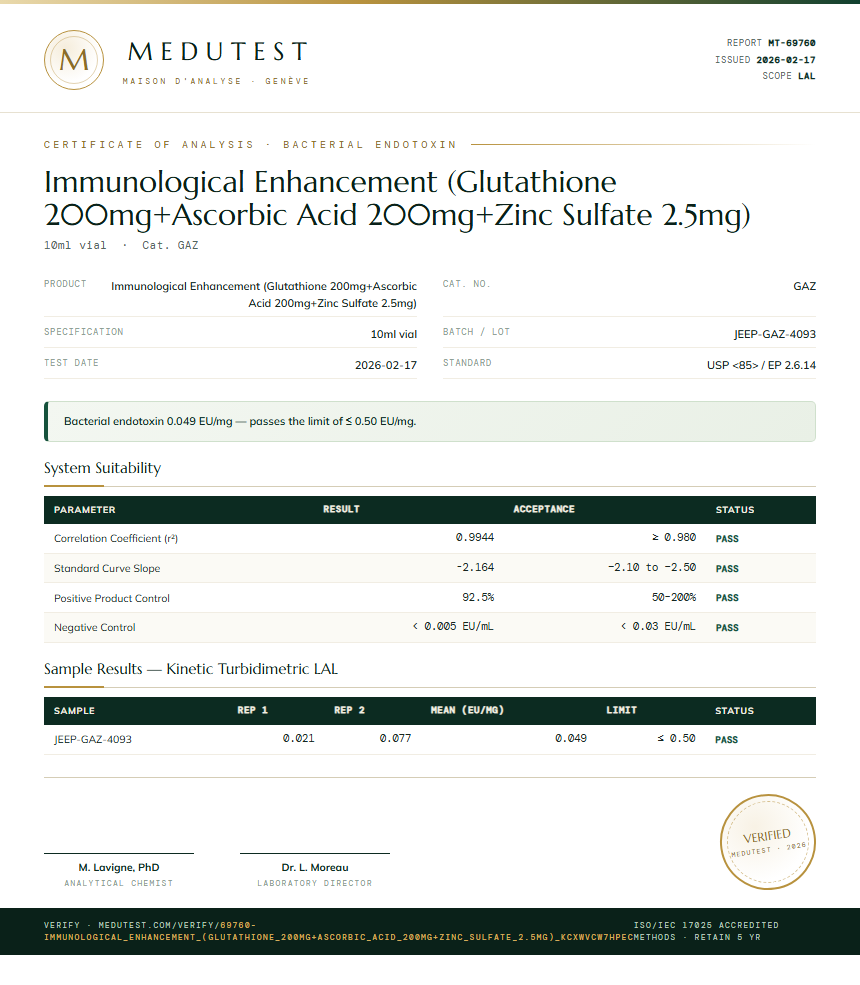
Task: Click the LIMIT column header
Action: [x=621, y=710]
